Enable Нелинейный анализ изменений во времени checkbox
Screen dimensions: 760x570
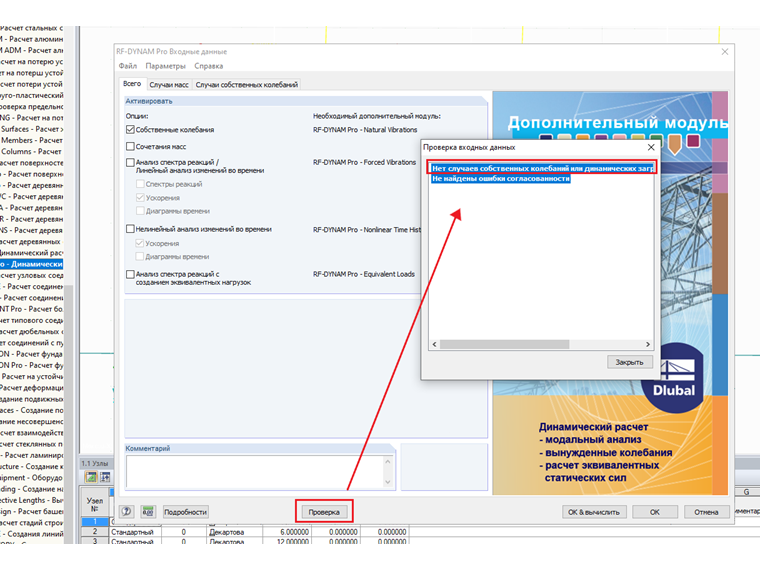pos(130,229)
